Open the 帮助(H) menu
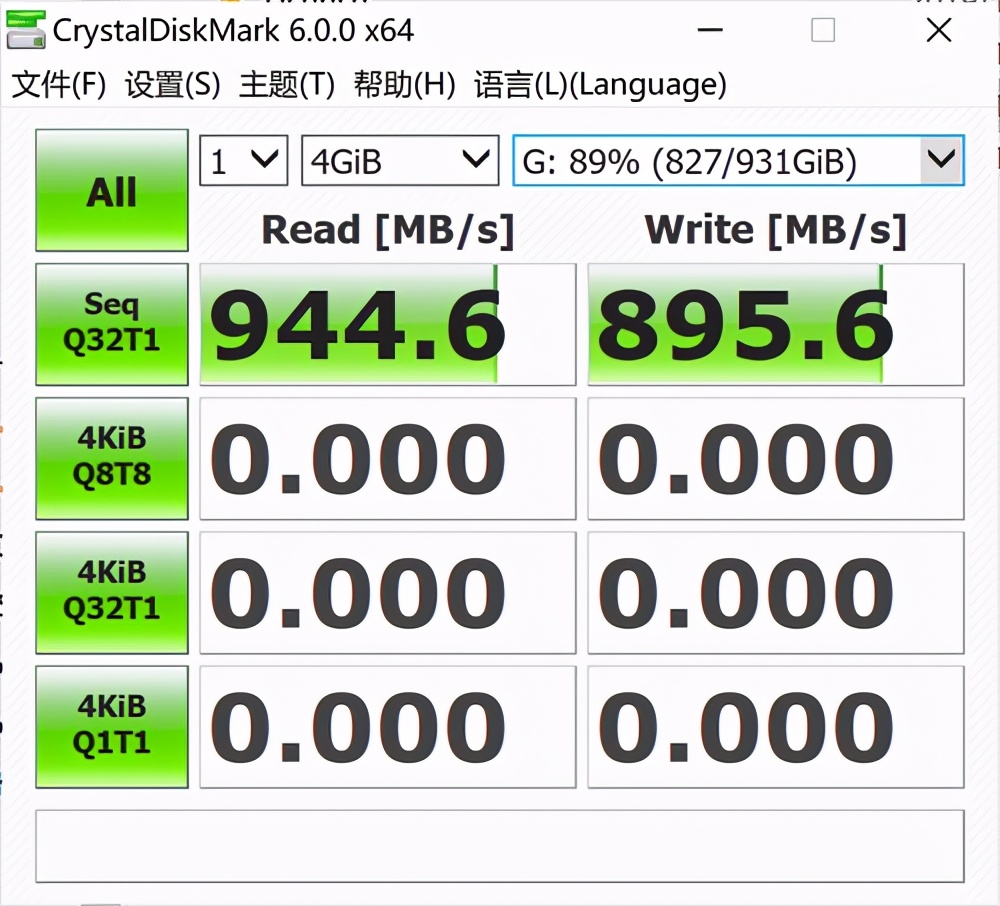 click(398, 85)
